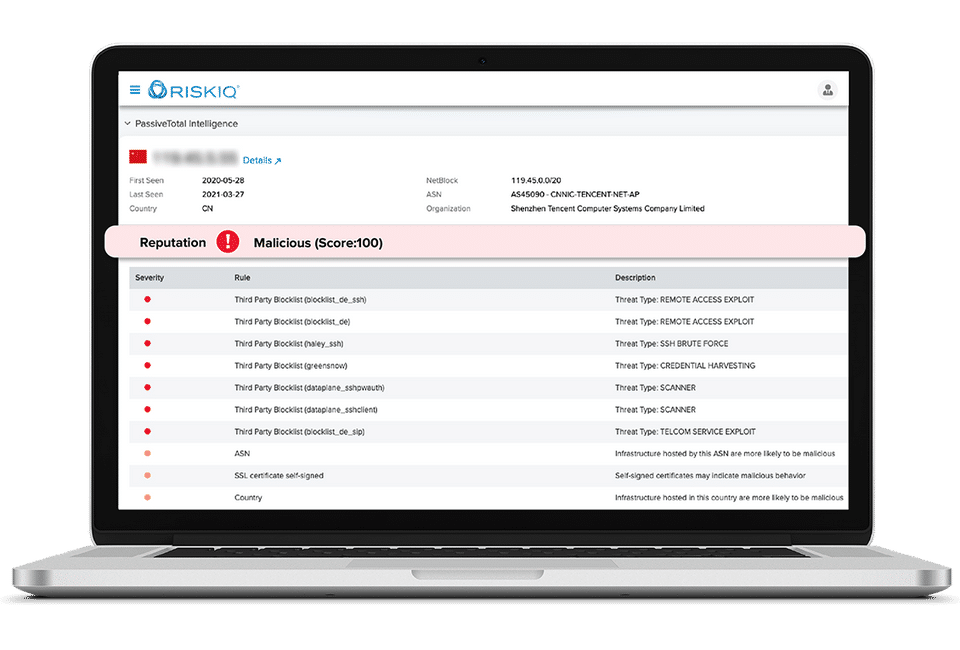Image resolution: width=960 pixels, height=650 pixels.
Task: Select the NetBlock value 119.45.0.0/20
Action: tap(536, 181)
